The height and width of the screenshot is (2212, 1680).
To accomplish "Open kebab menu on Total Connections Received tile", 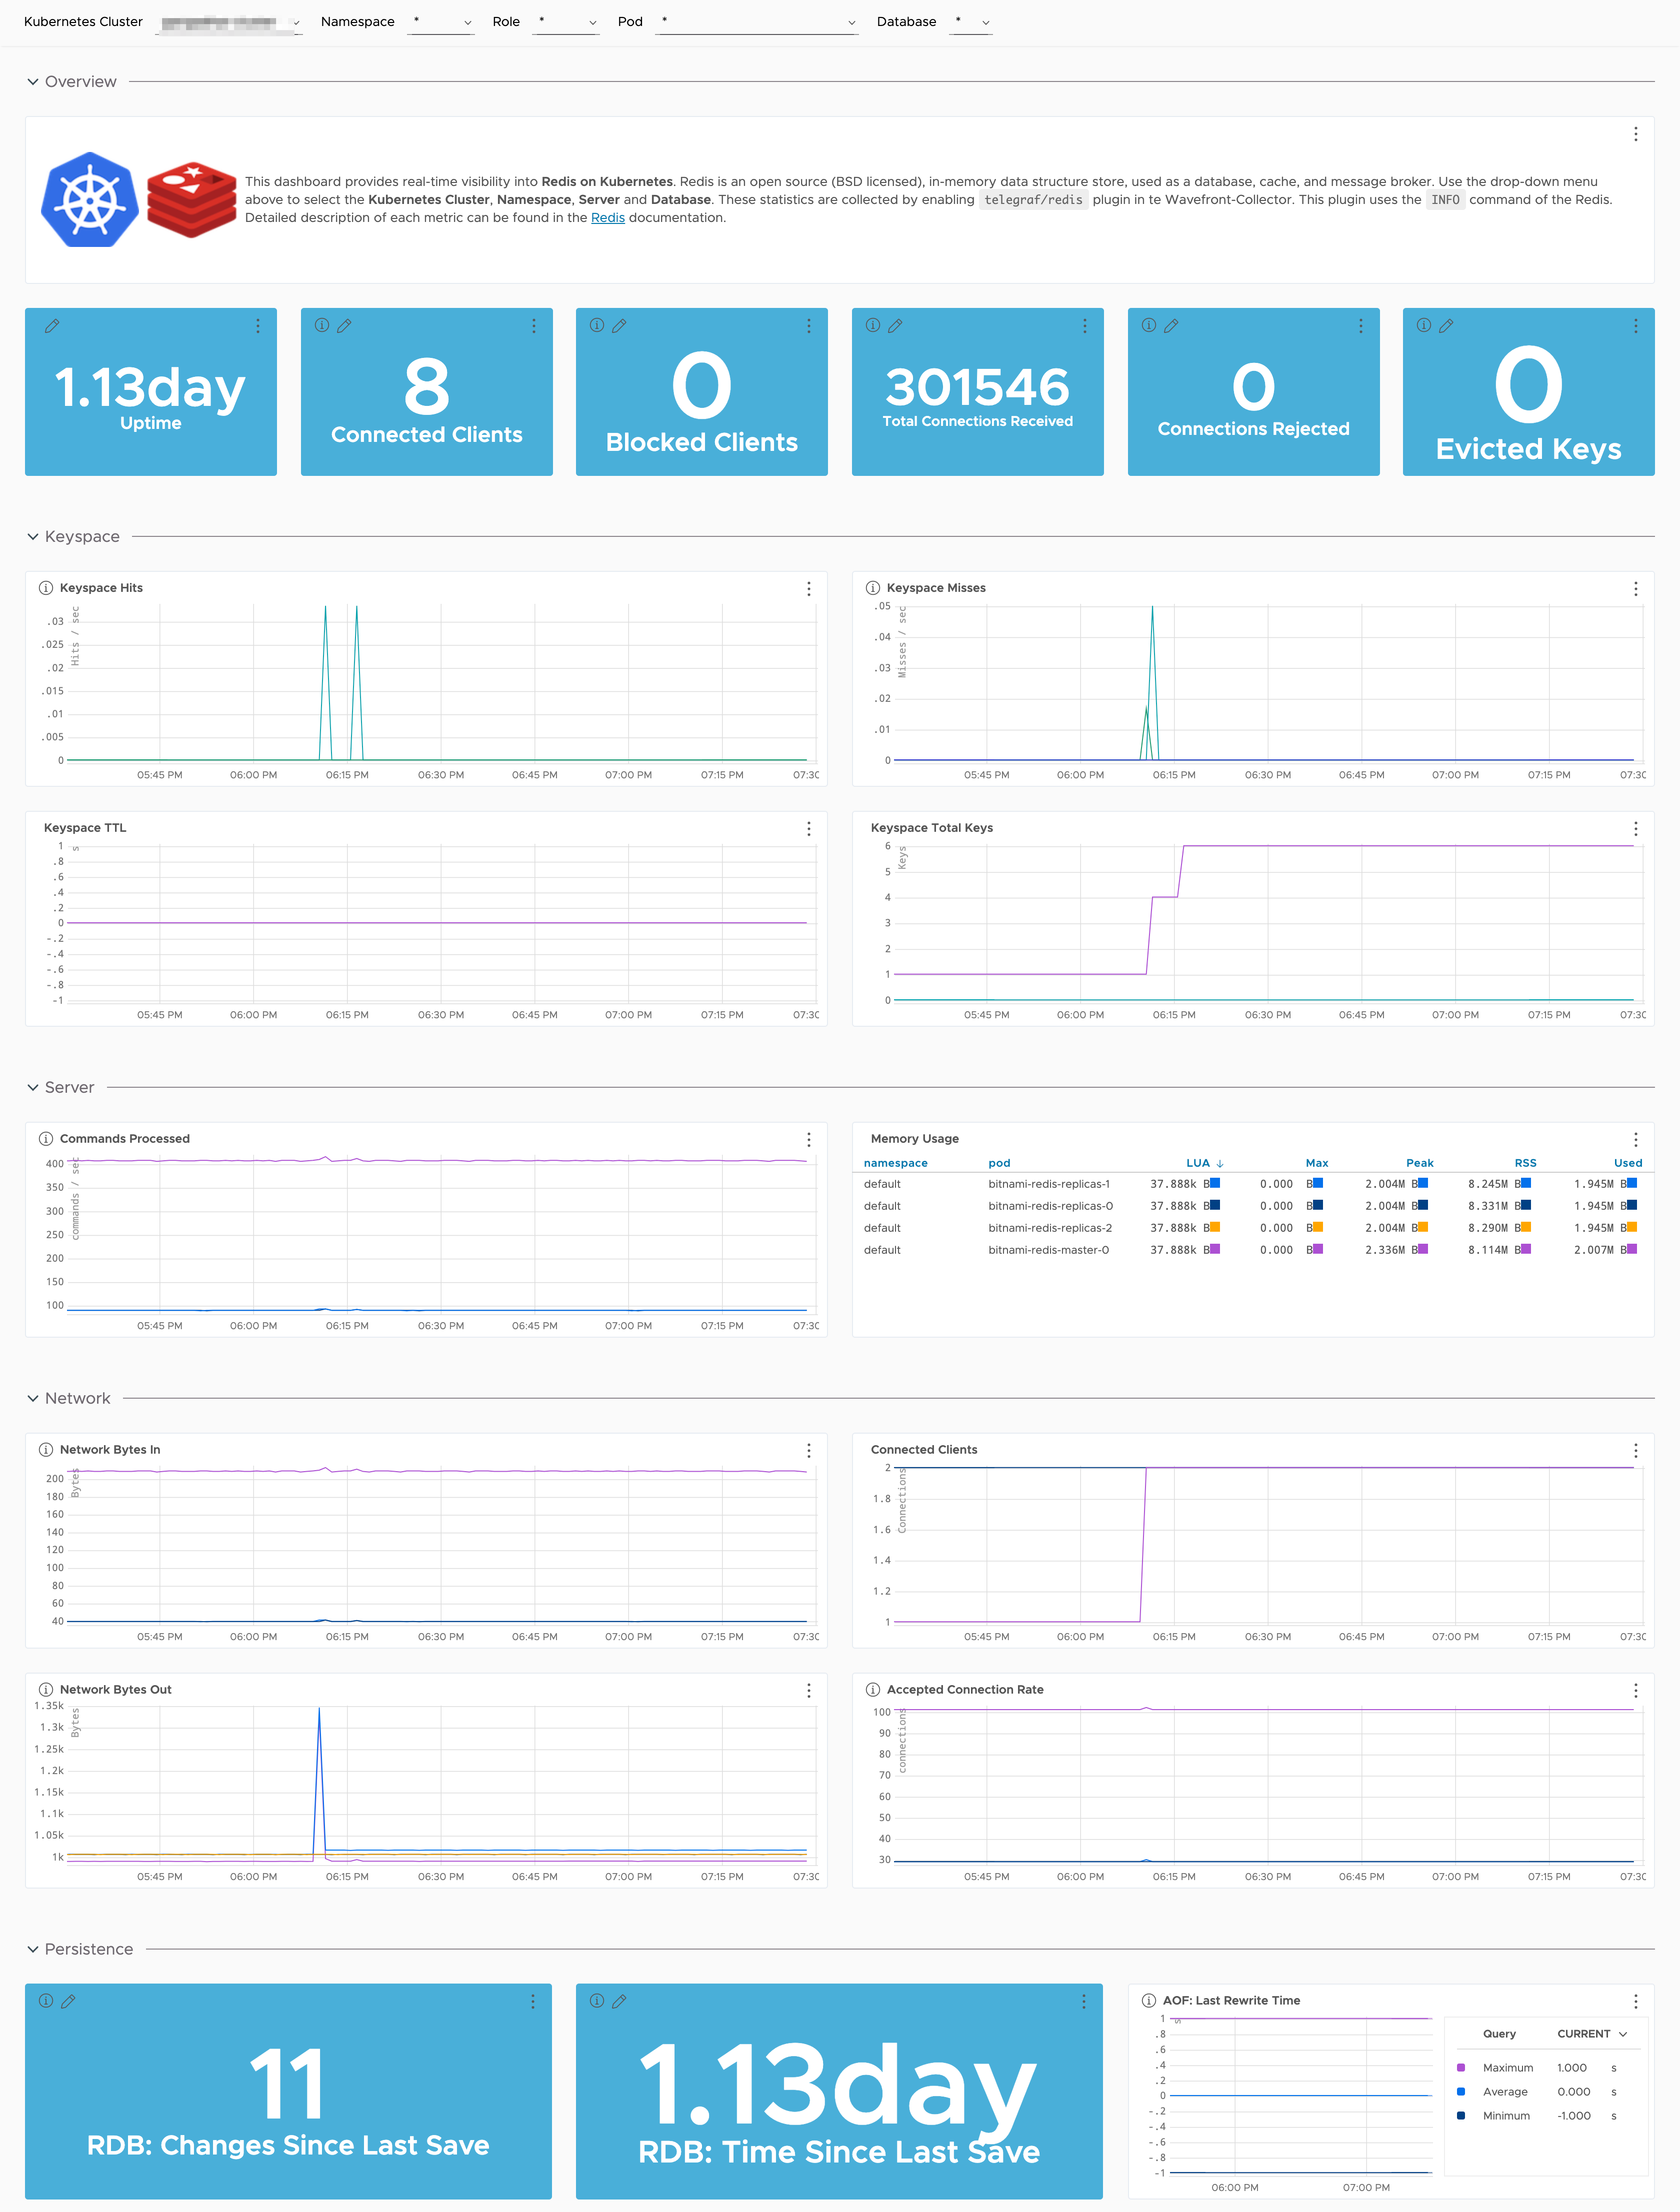I will 1085,326.
